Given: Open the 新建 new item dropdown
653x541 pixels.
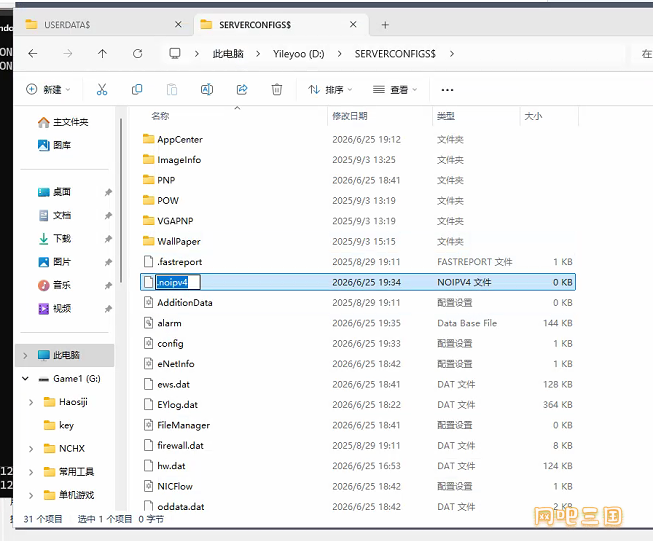Looking at the screenshot, I should [x=48, y=90].
